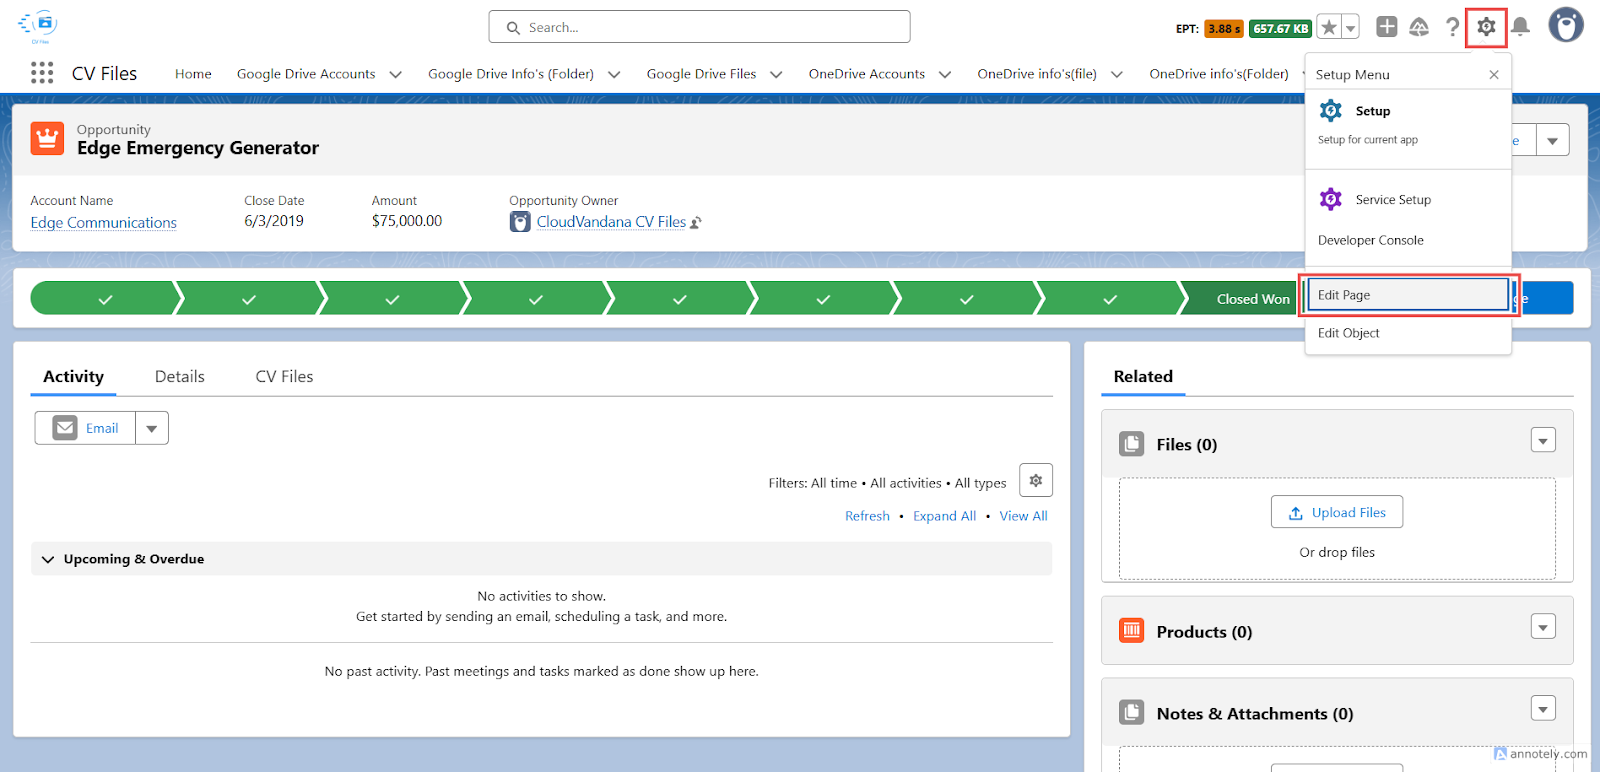This screenshot has width=1600, height=772.
Task: Click View All link
Action: [x=1024, y=516]
